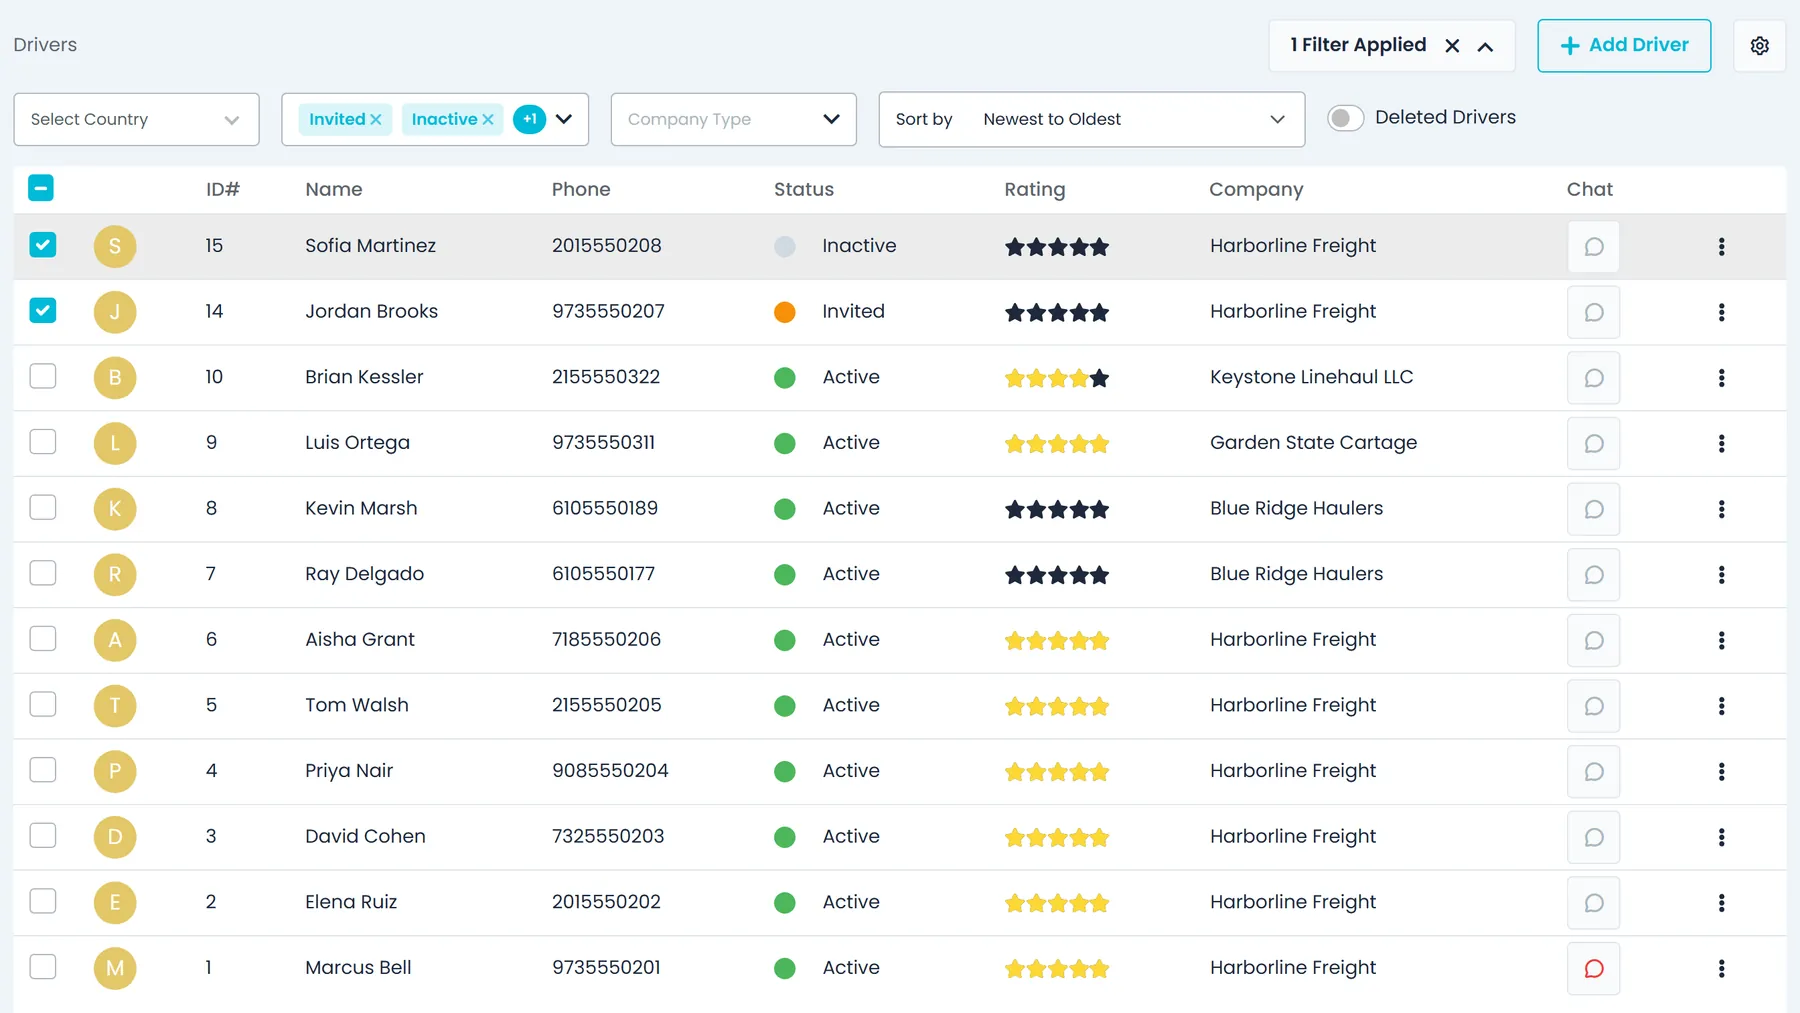Toggle the select-all header checkbox
This screenshot has height=1013, width=1800.
(x=41, y=188)
